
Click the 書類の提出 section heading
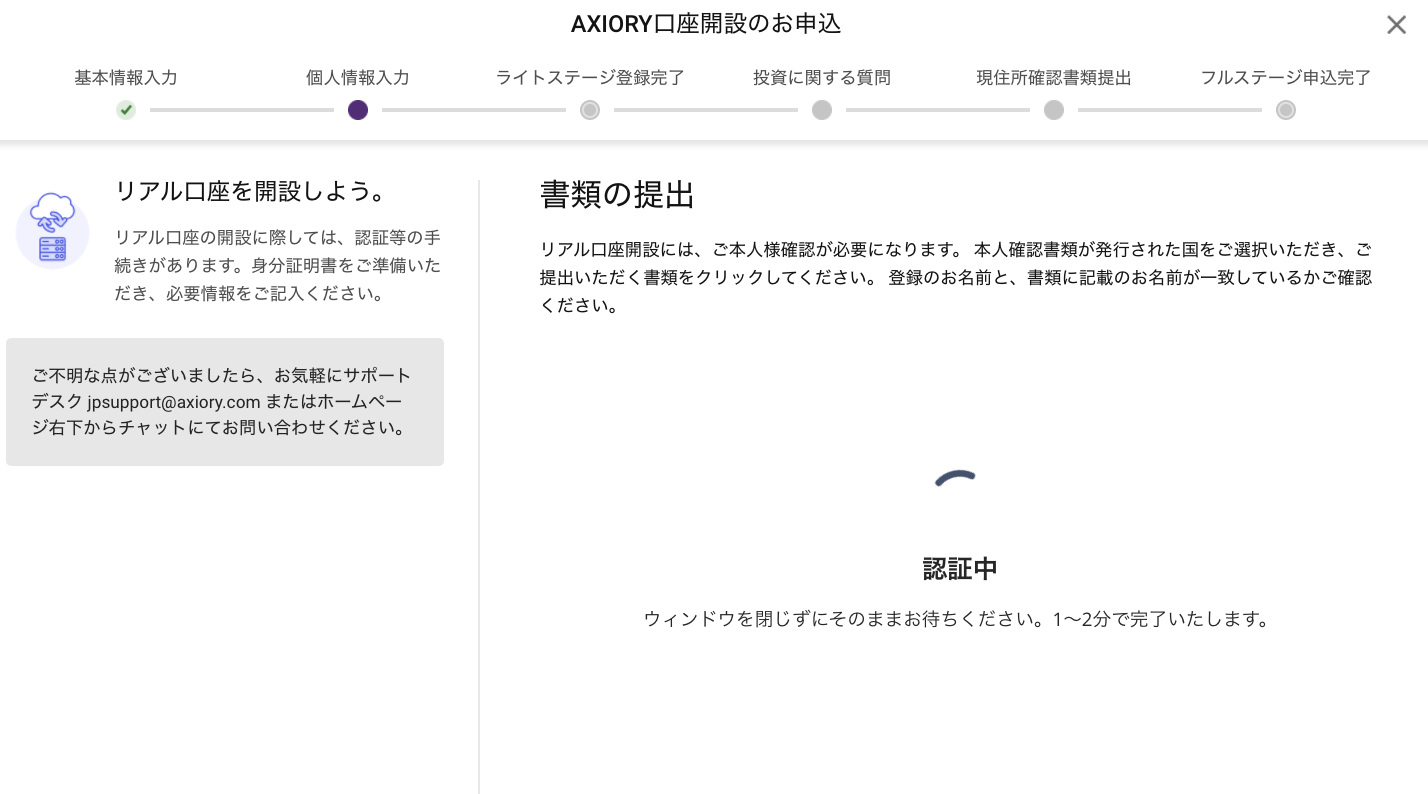click(617, 195)
